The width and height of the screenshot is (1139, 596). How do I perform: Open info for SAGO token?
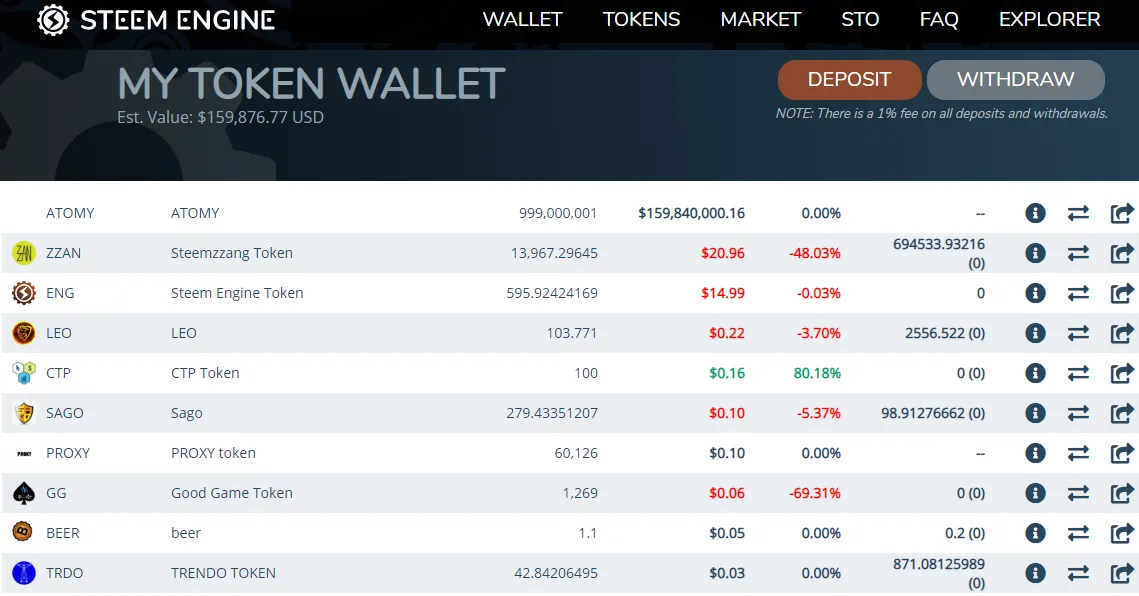[1035, 413]
